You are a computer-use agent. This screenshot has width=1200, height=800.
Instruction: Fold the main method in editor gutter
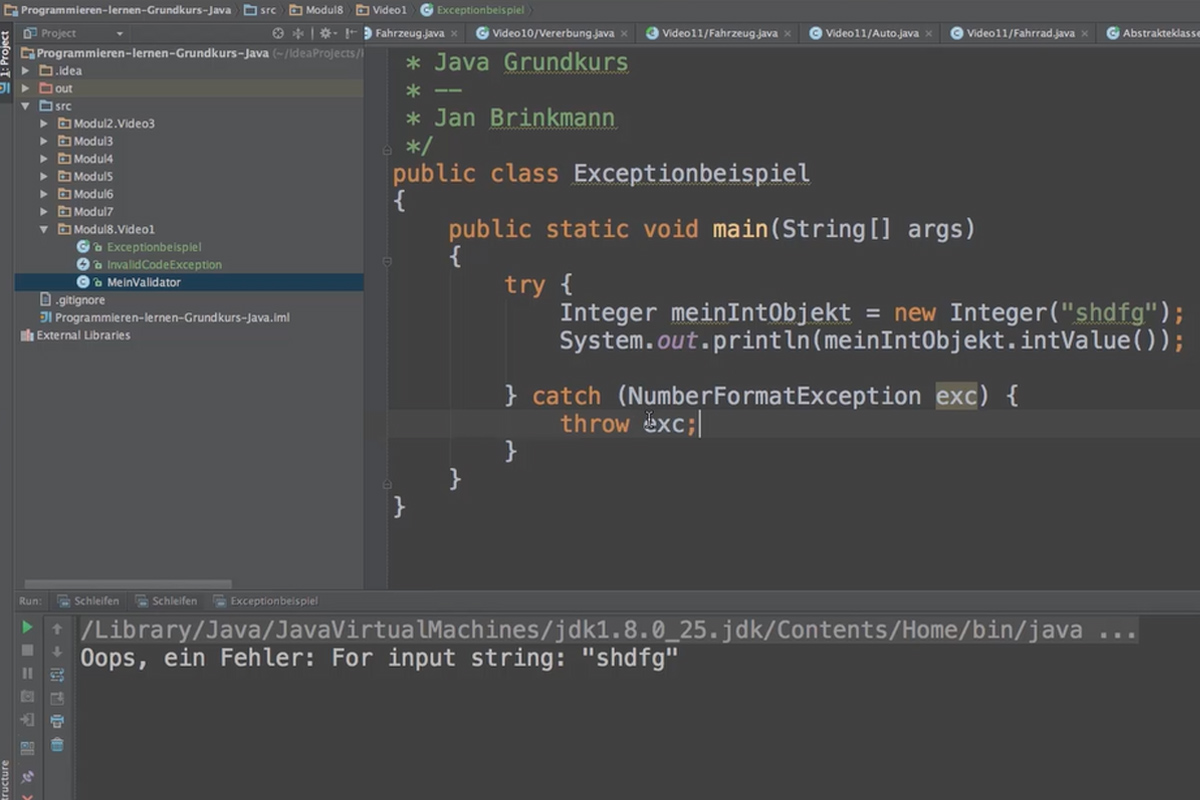[x=387, y=261]
